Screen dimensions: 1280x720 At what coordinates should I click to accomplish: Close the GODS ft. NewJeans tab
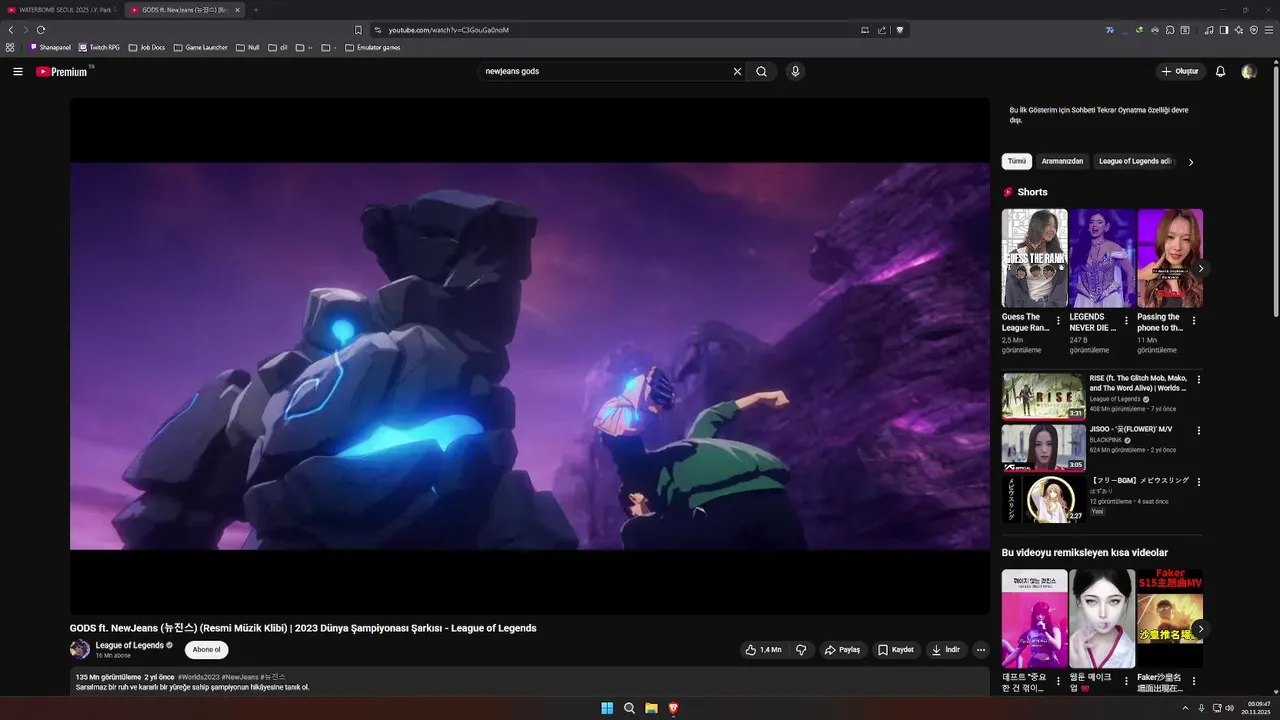[238, 10]
